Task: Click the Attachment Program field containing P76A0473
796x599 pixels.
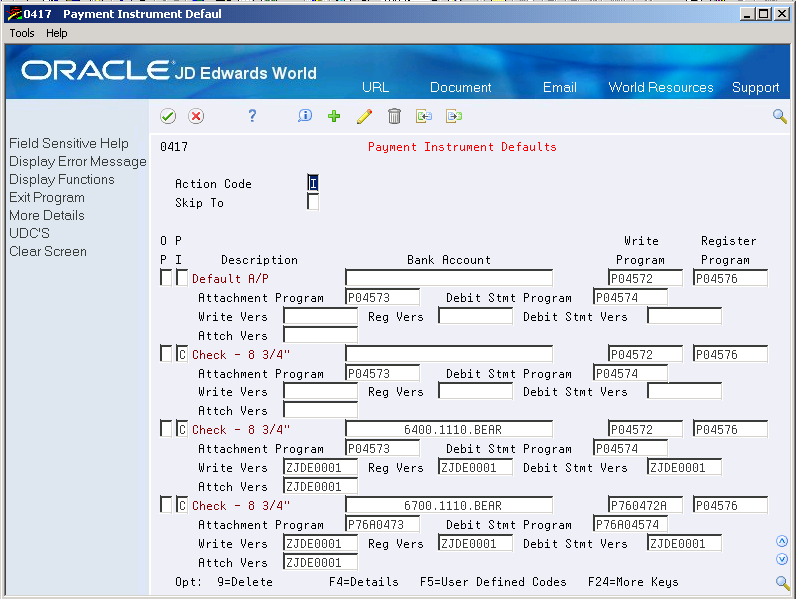Action: [x=382, y=524]
